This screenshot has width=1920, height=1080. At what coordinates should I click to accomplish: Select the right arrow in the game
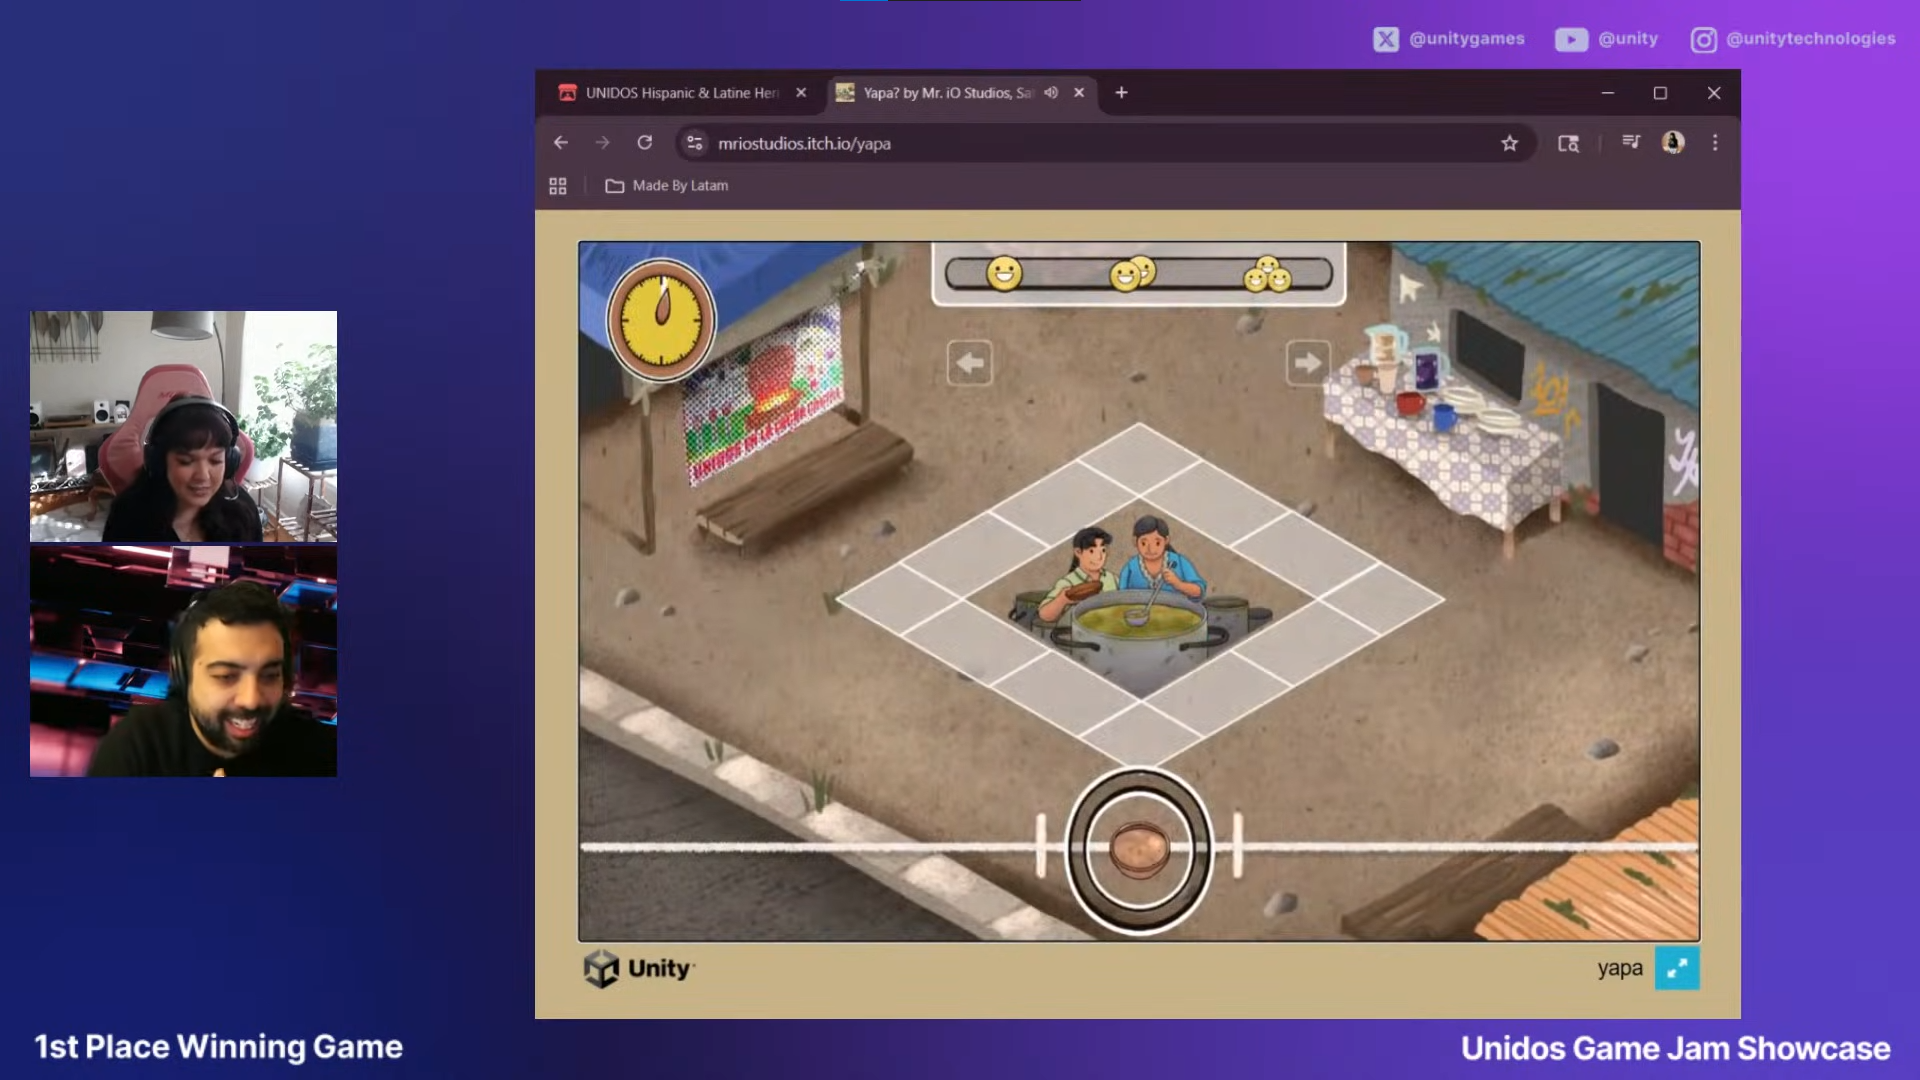[x=1308, y=363]
